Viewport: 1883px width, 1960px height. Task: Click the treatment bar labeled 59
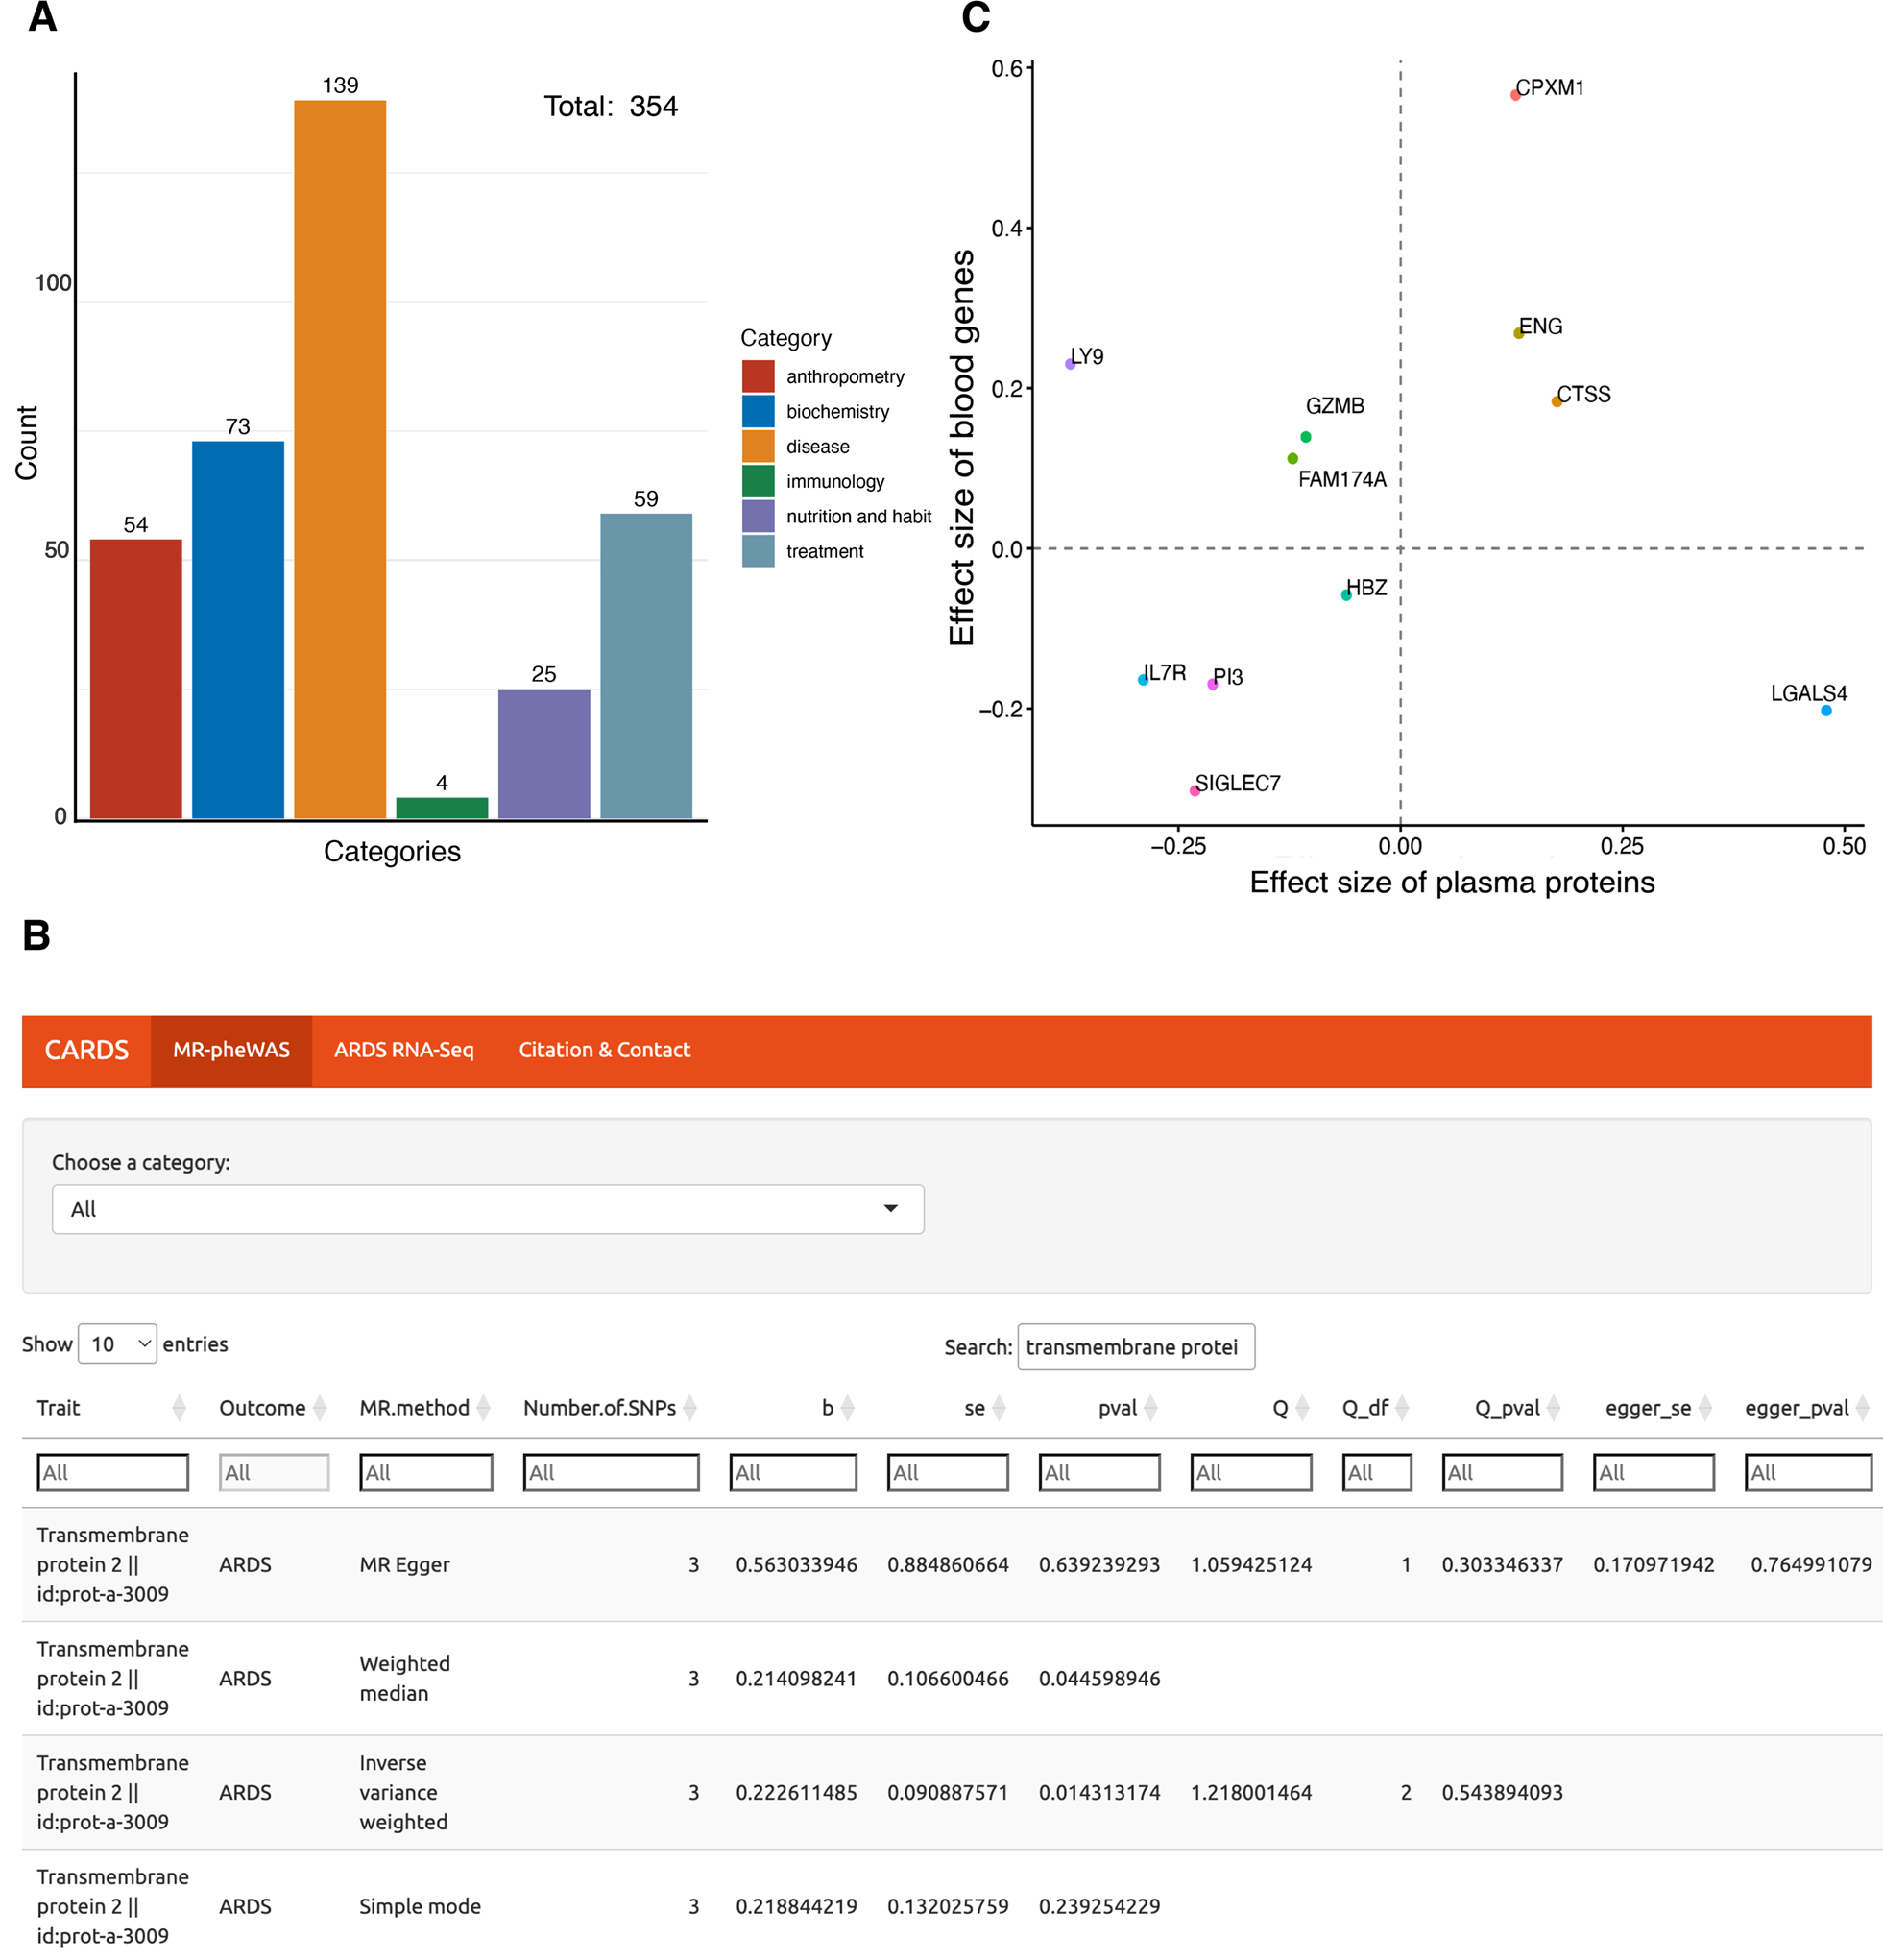pyautogui.click(x=646, y=666)
